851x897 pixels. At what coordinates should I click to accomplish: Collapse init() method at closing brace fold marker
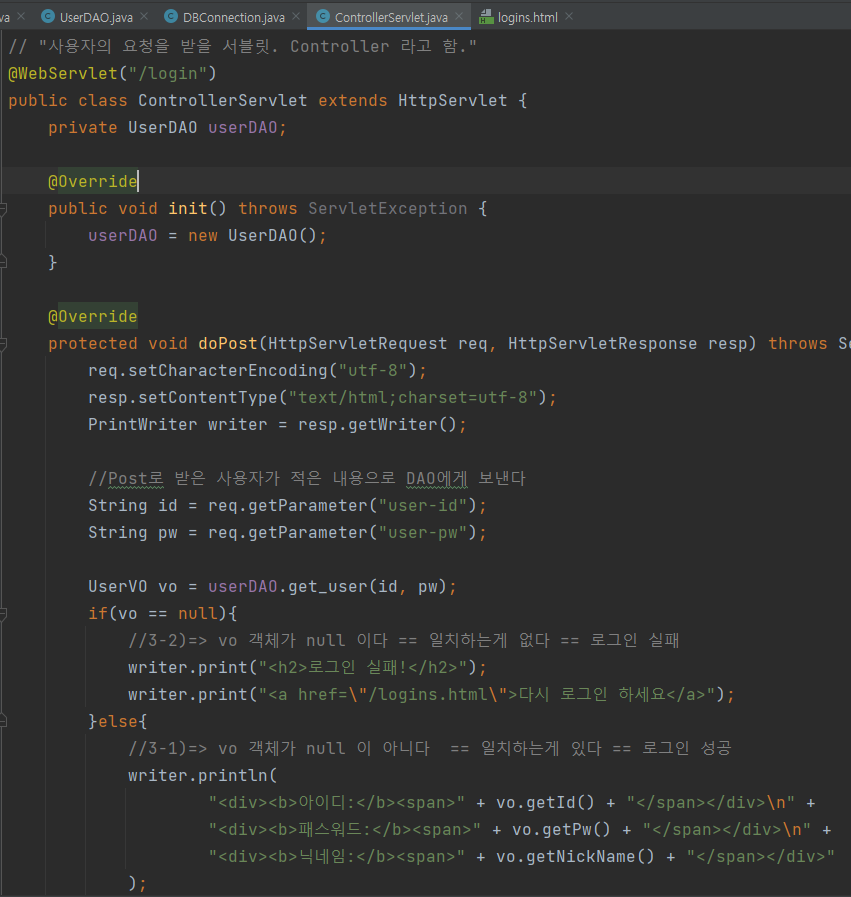pos(3,262)
